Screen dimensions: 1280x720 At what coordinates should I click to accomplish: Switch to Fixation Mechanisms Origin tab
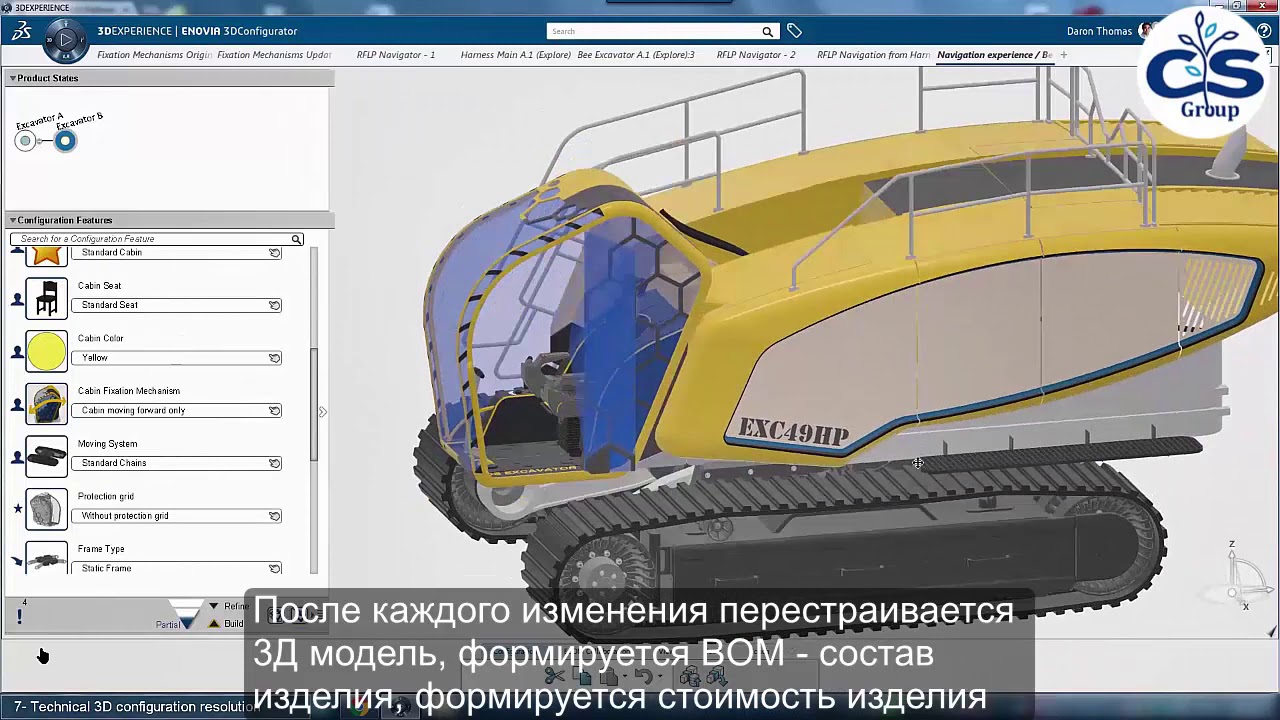(x=154, y=55)
